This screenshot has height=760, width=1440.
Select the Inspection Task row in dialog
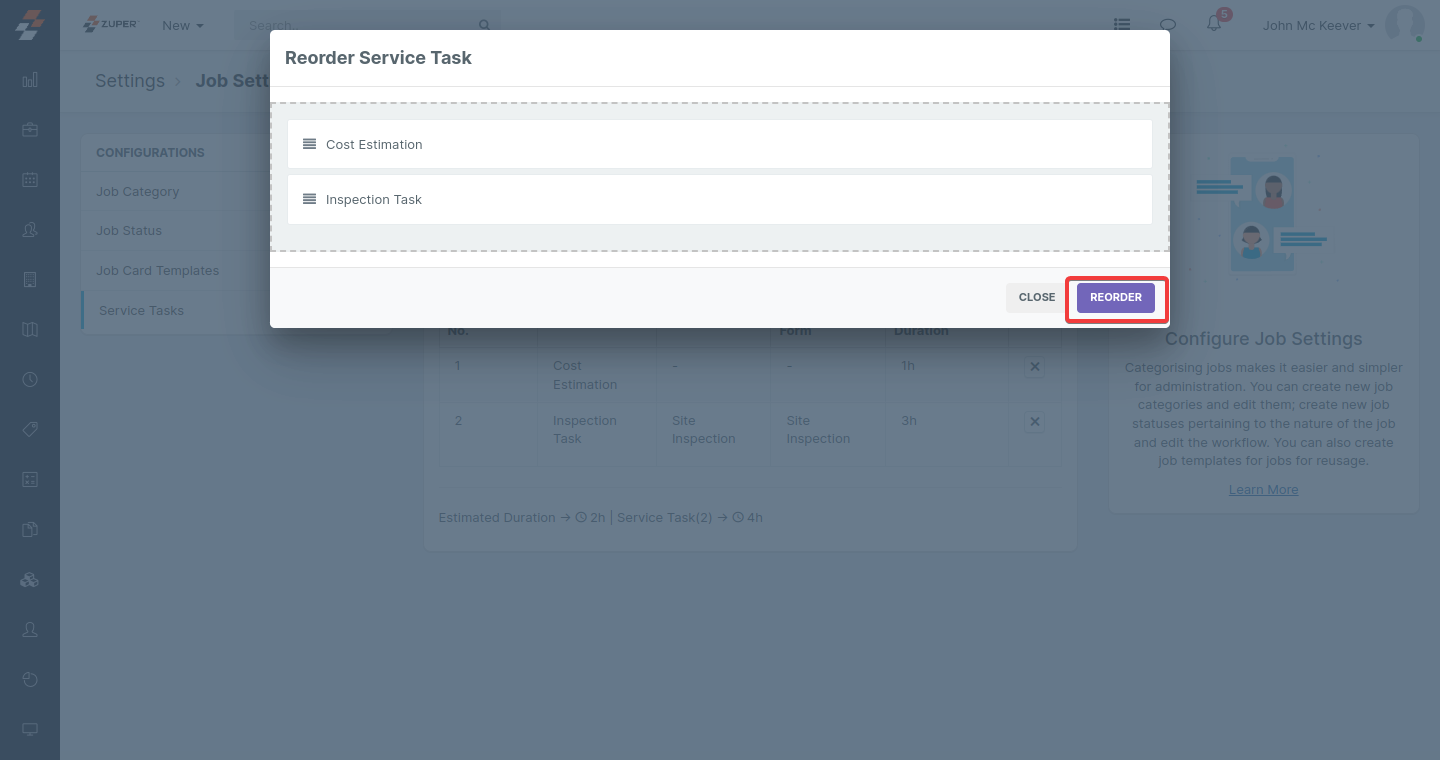tap(720, 199)
